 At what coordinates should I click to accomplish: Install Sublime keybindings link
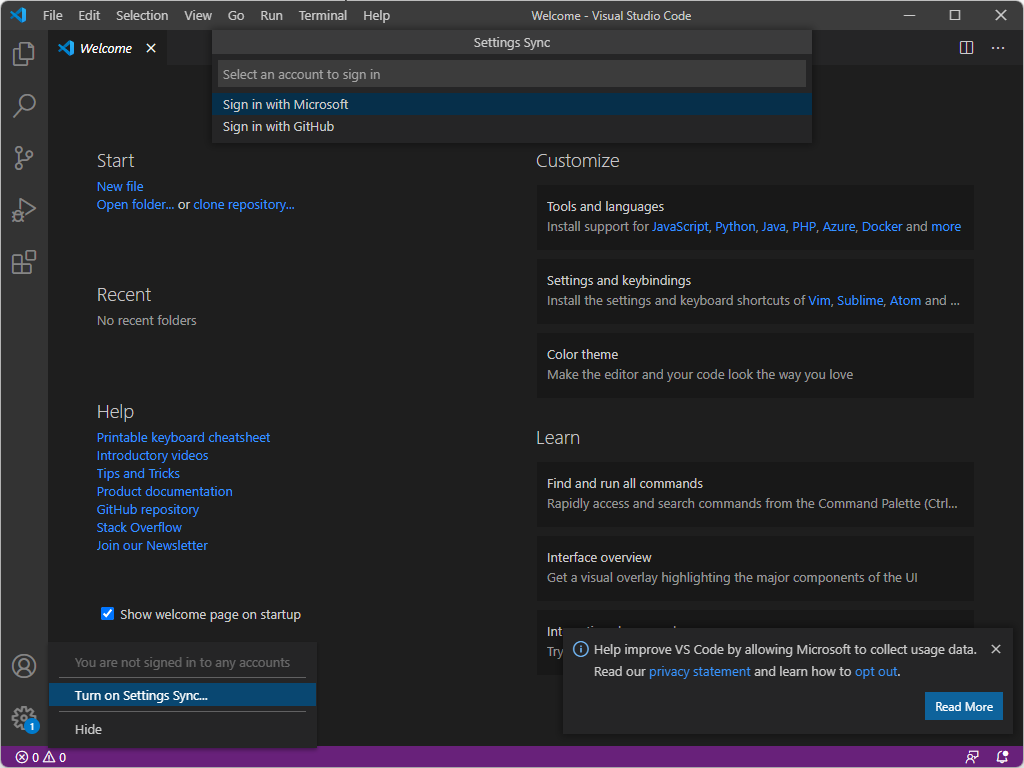pyautogui.click(x=860, y=300)
